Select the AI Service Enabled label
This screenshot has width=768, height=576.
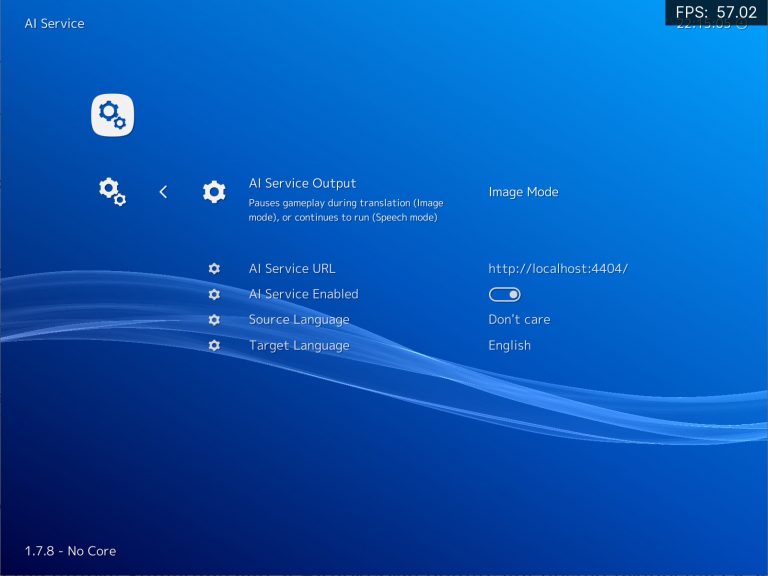click(303, 294)
